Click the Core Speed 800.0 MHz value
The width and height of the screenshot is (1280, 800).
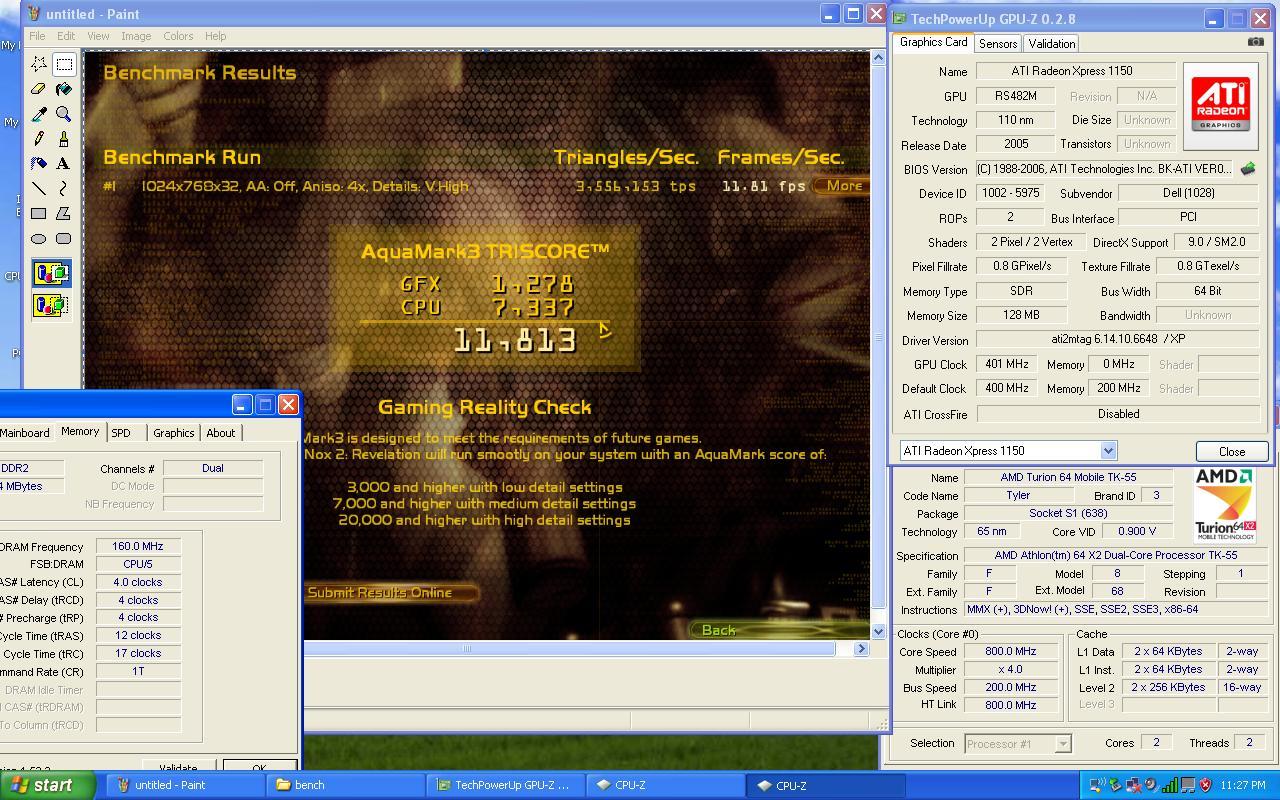(1010, 651)
